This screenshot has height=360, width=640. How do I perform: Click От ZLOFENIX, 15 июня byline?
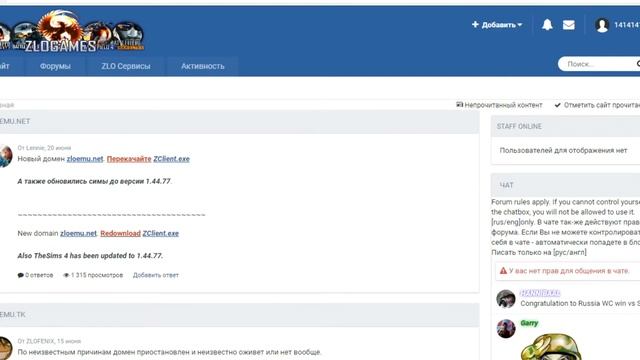point(49,341)
